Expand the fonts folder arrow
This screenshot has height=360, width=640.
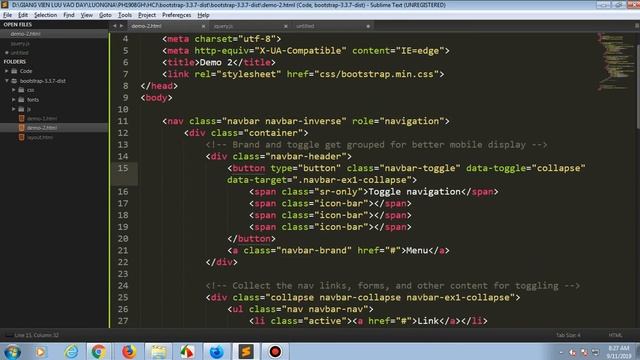click(13, 100)
